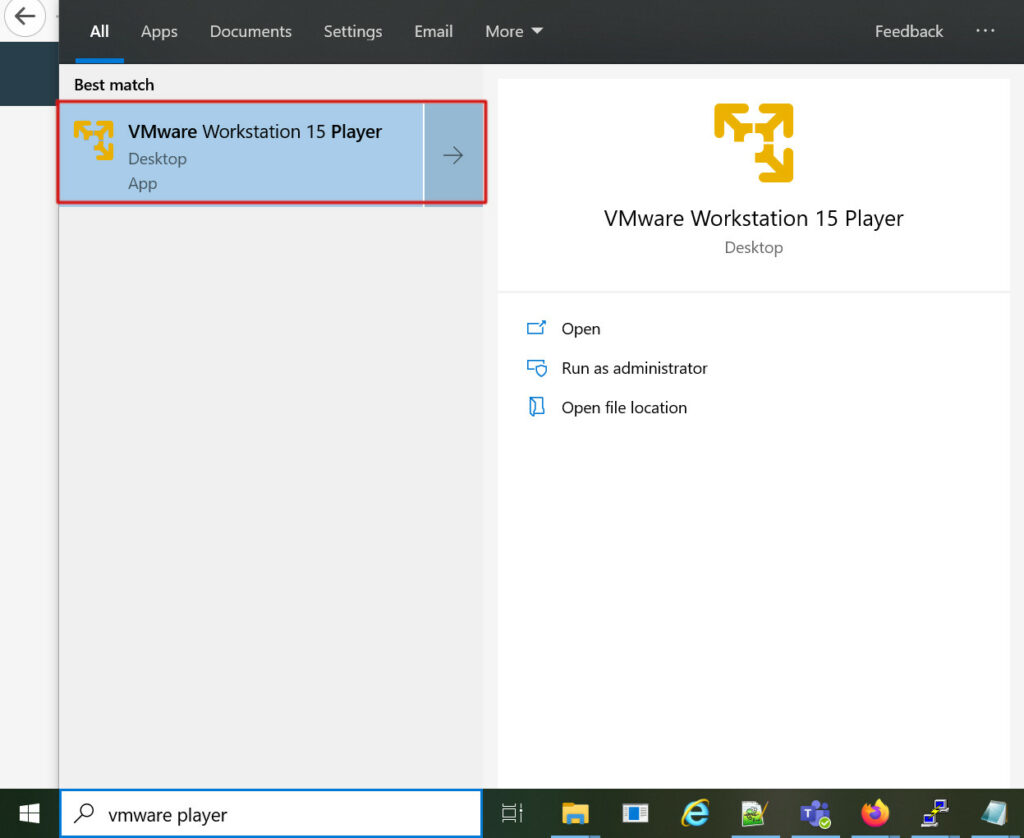Launch Firefox from the taskbar
1024x838 pixels.
pyautogui.click(x=875, y=814)
